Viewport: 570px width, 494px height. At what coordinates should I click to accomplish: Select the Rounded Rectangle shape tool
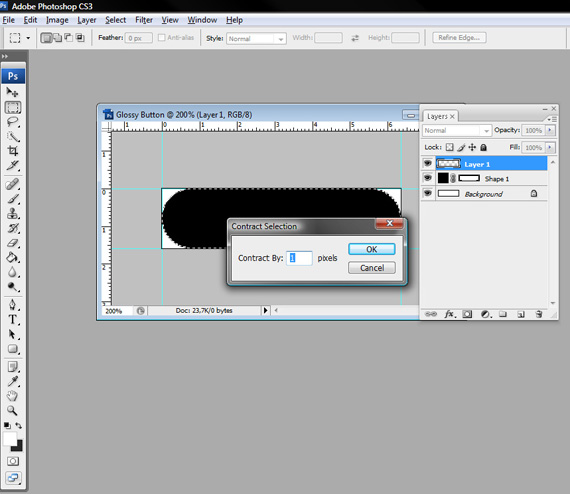[x=13, y=349]
